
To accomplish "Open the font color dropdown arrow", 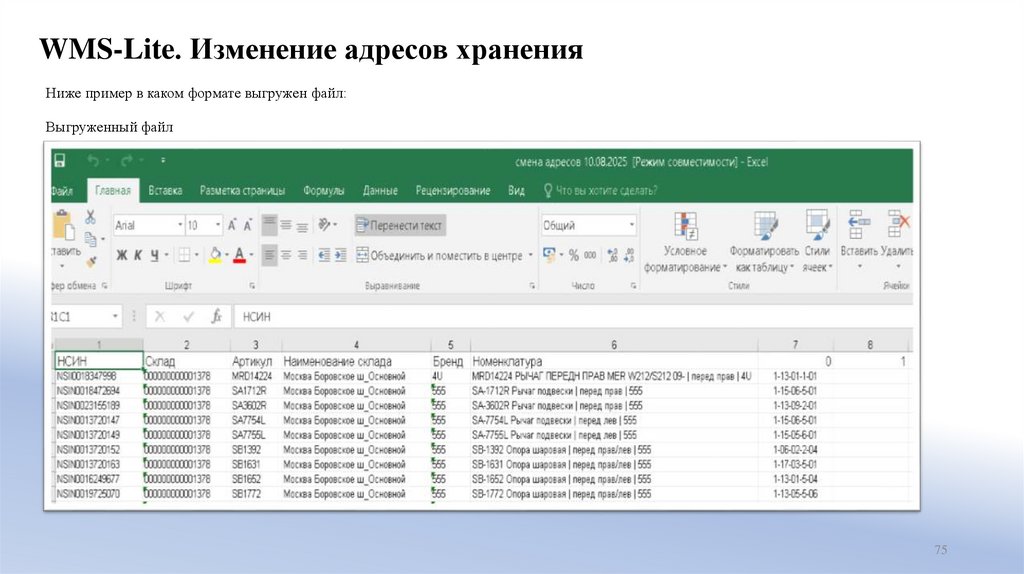I will coord(251,255).
